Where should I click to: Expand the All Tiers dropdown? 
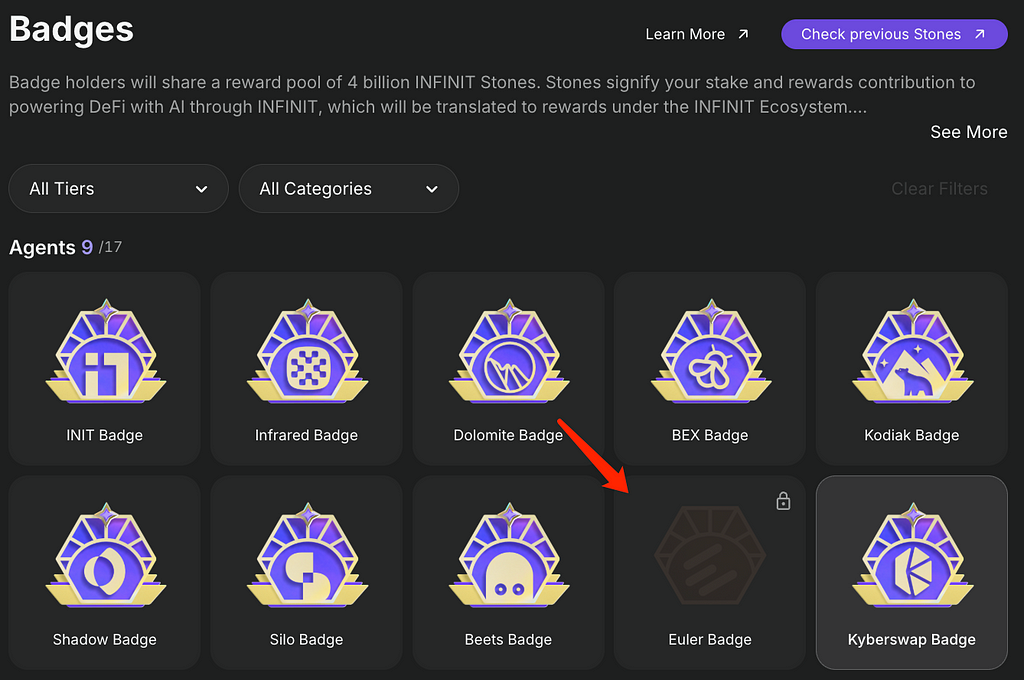[x=118, y=189]
